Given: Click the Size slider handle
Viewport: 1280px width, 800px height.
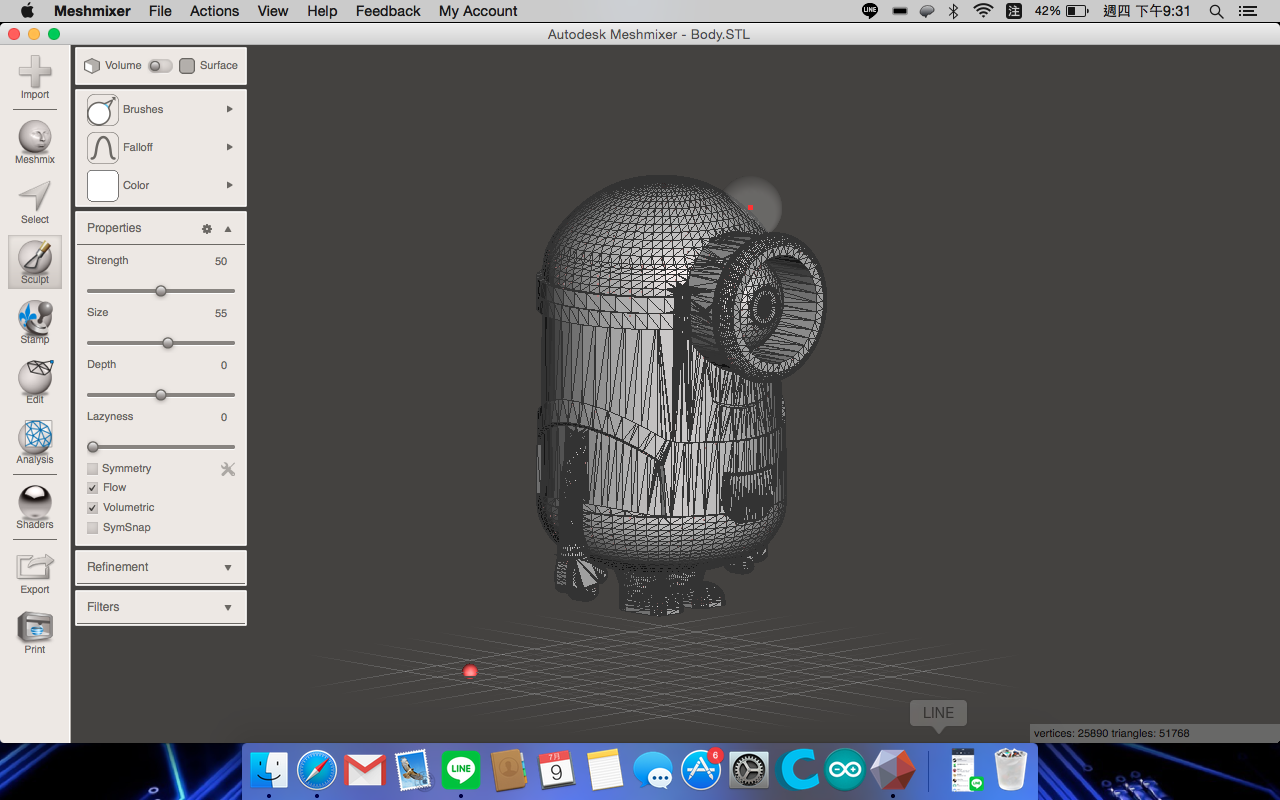Looking at the screenshot, I should (168, 343).
